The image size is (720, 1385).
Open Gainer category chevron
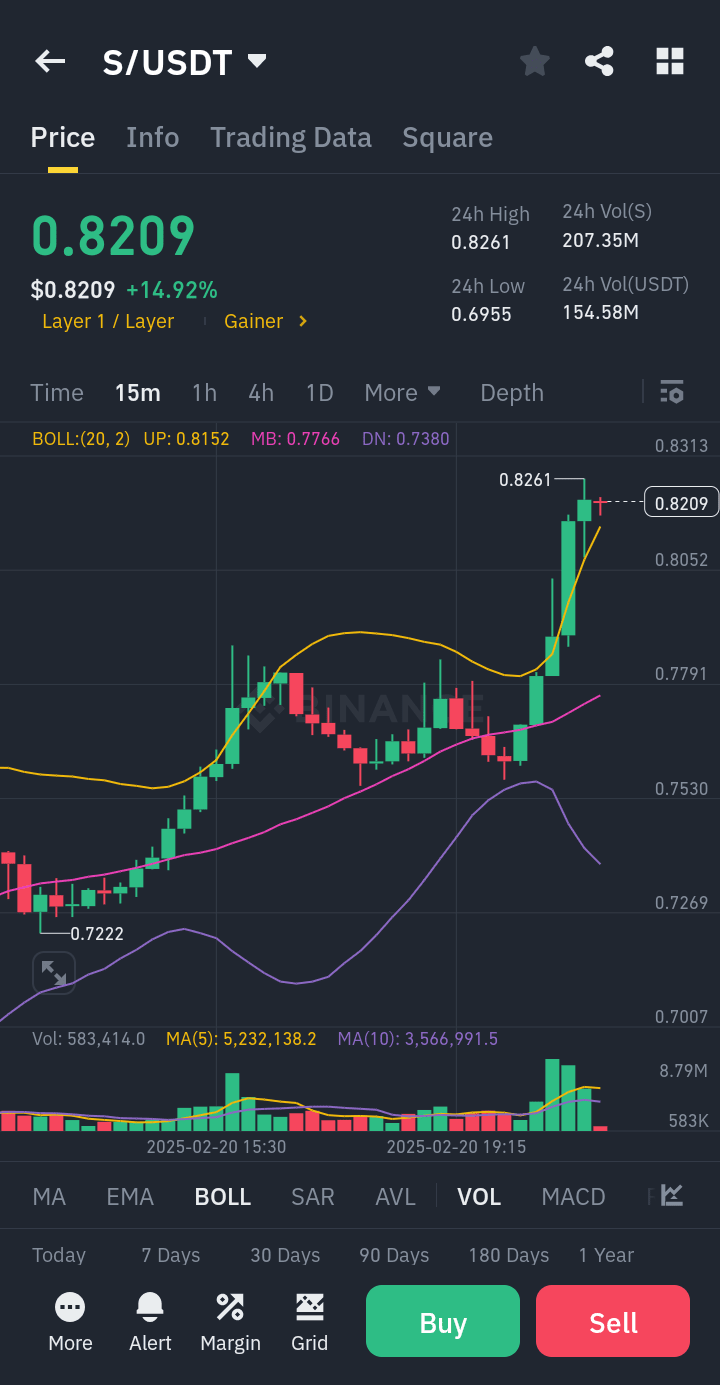[x=303, y=321]
